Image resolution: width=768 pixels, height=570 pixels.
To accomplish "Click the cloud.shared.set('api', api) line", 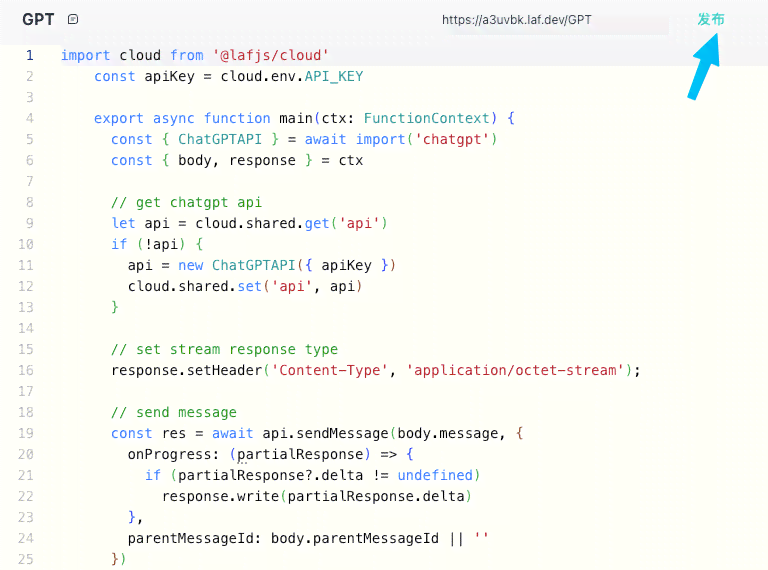I will point(245,286).
